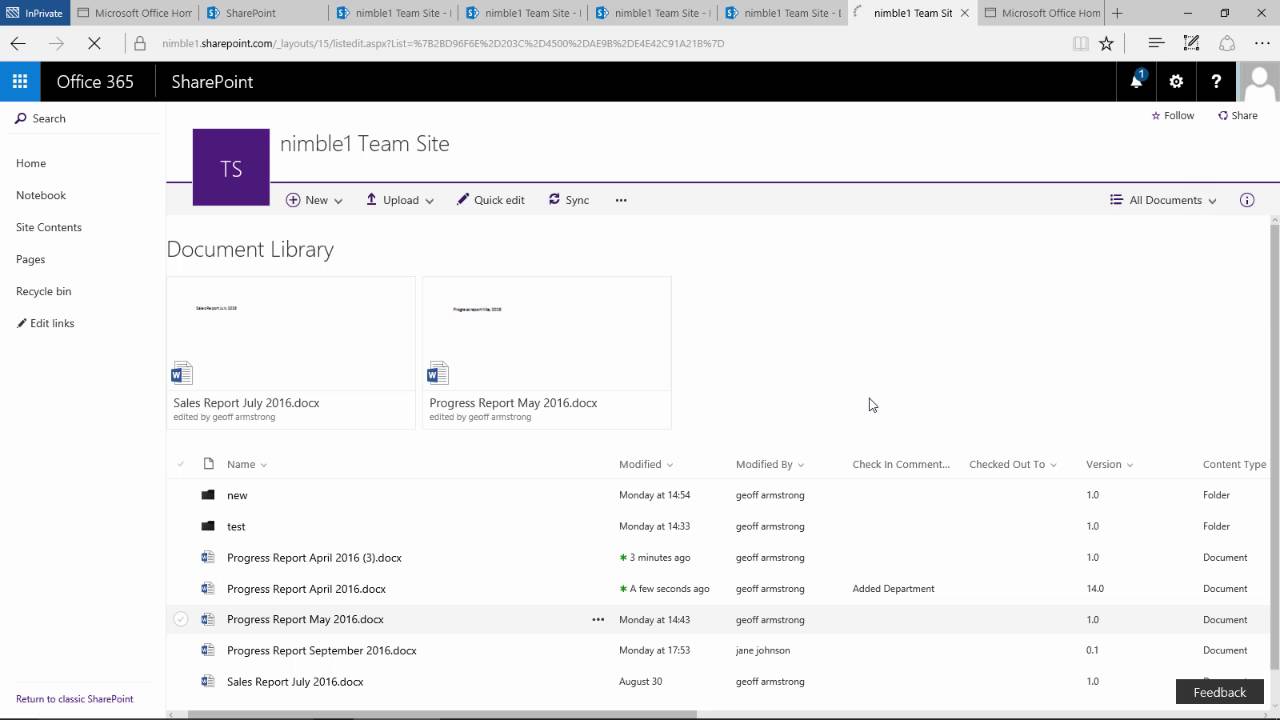1280x720 pixels.
Task: Click the folder icon of the 'new' row
Action: tap(208, 495)
